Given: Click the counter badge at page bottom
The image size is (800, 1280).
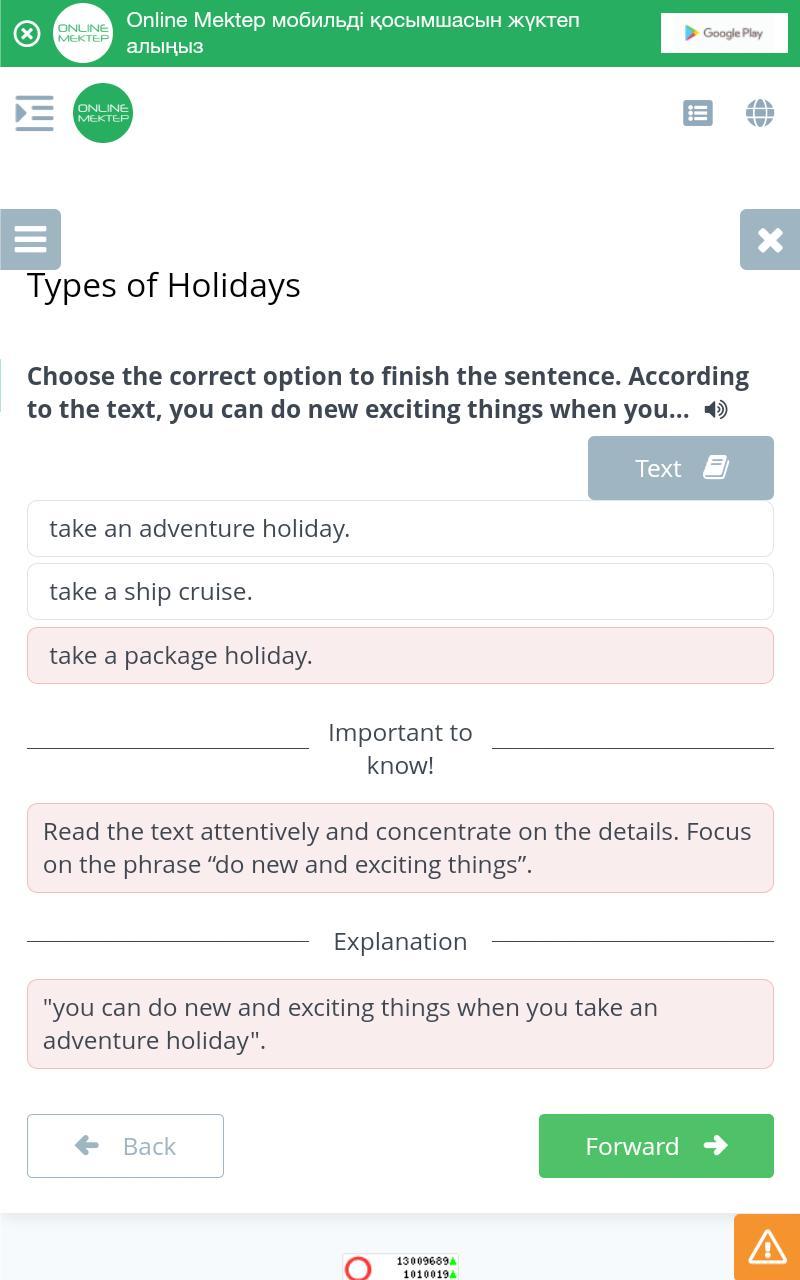Looking at the screenshot, I should click(400, 1267).
